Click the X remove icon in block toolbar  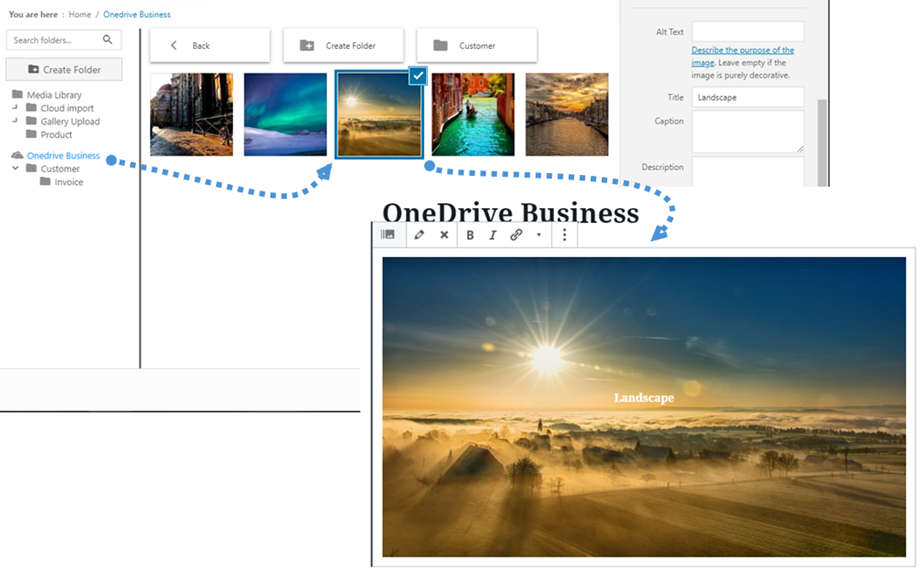[444, 235]
